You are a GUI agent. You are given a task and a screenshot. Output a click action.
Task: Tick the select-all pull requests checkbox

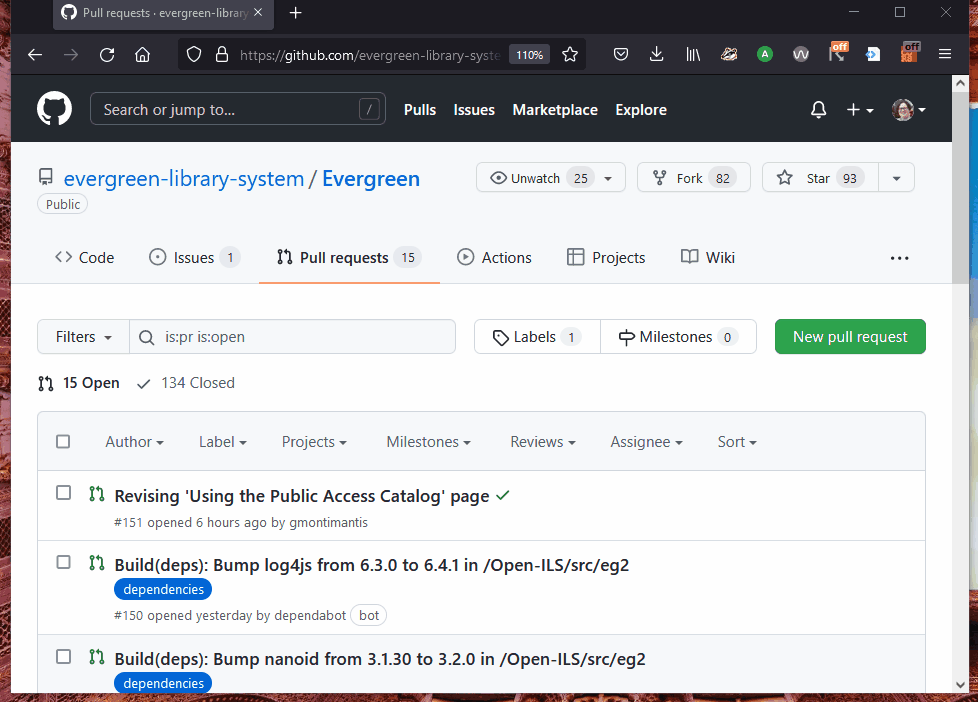(x=63, y=442)
